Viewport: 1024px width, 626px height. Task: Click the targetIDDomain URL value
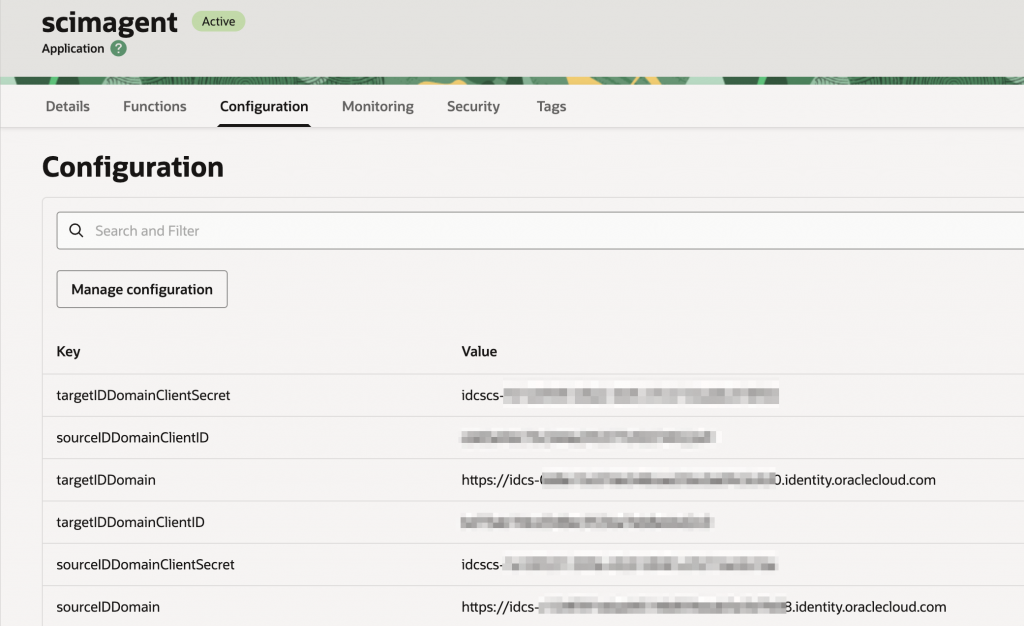(698, 480)
